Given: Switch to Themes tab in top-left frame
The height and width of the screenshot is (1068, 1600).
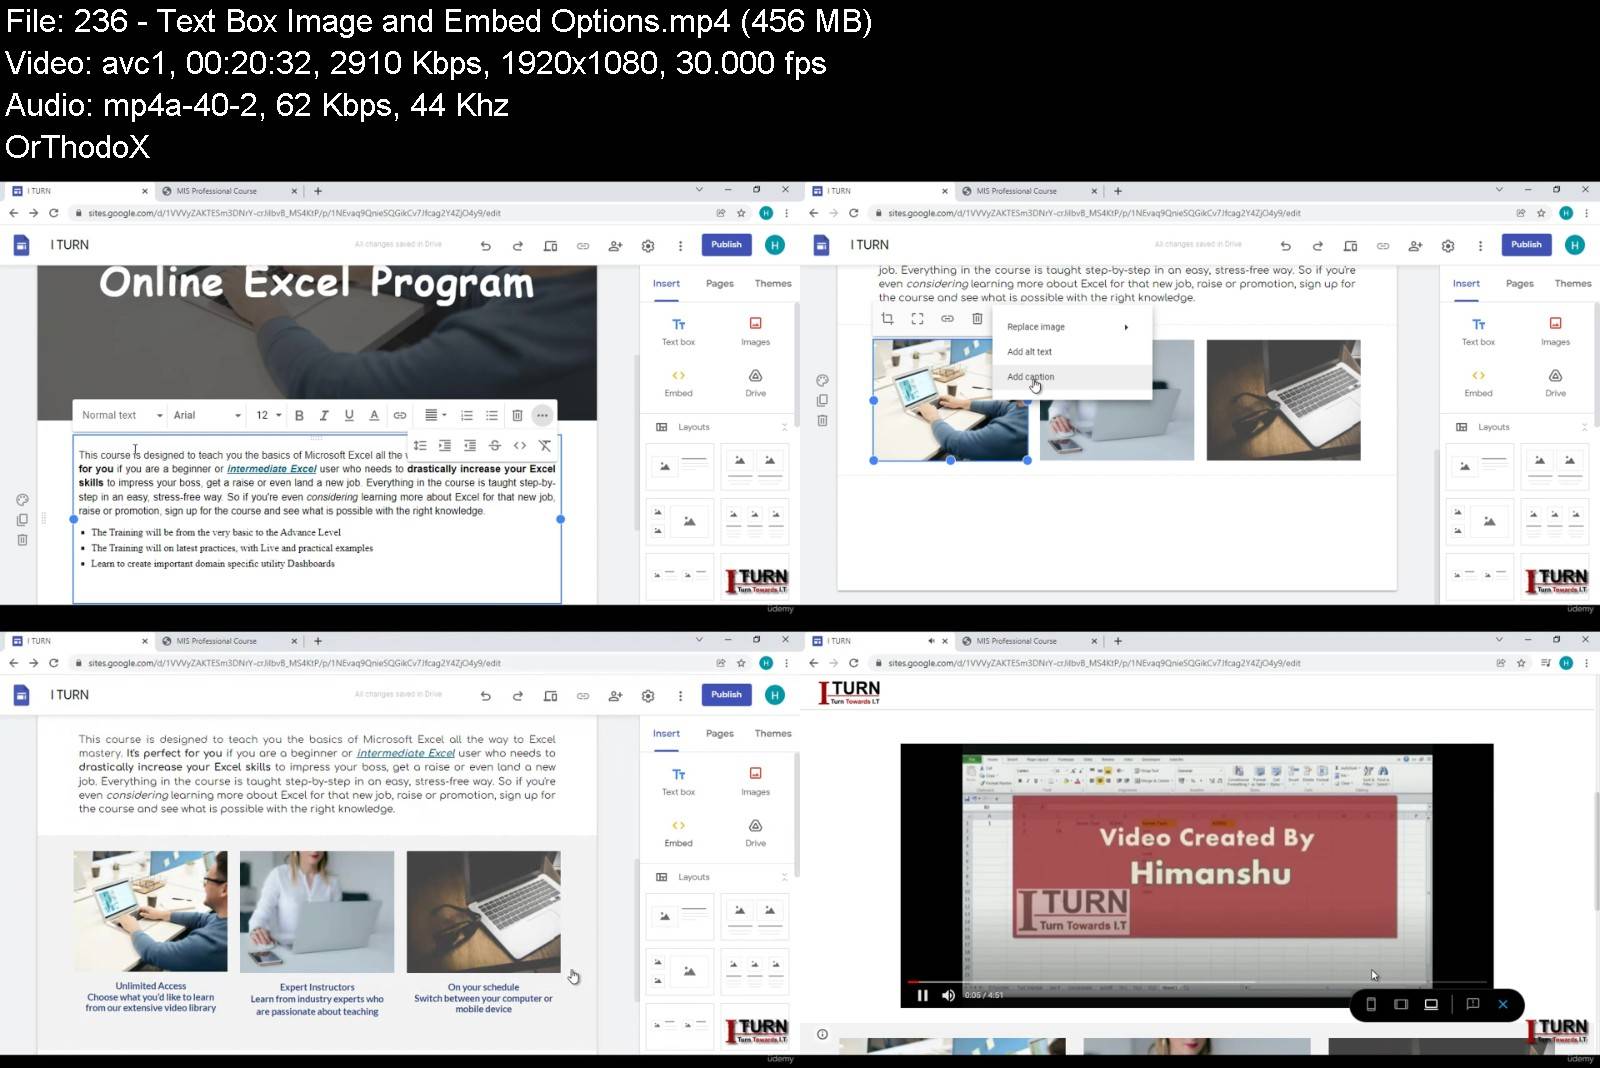Looking at the screenshot, I should click(x=773, y=283).
